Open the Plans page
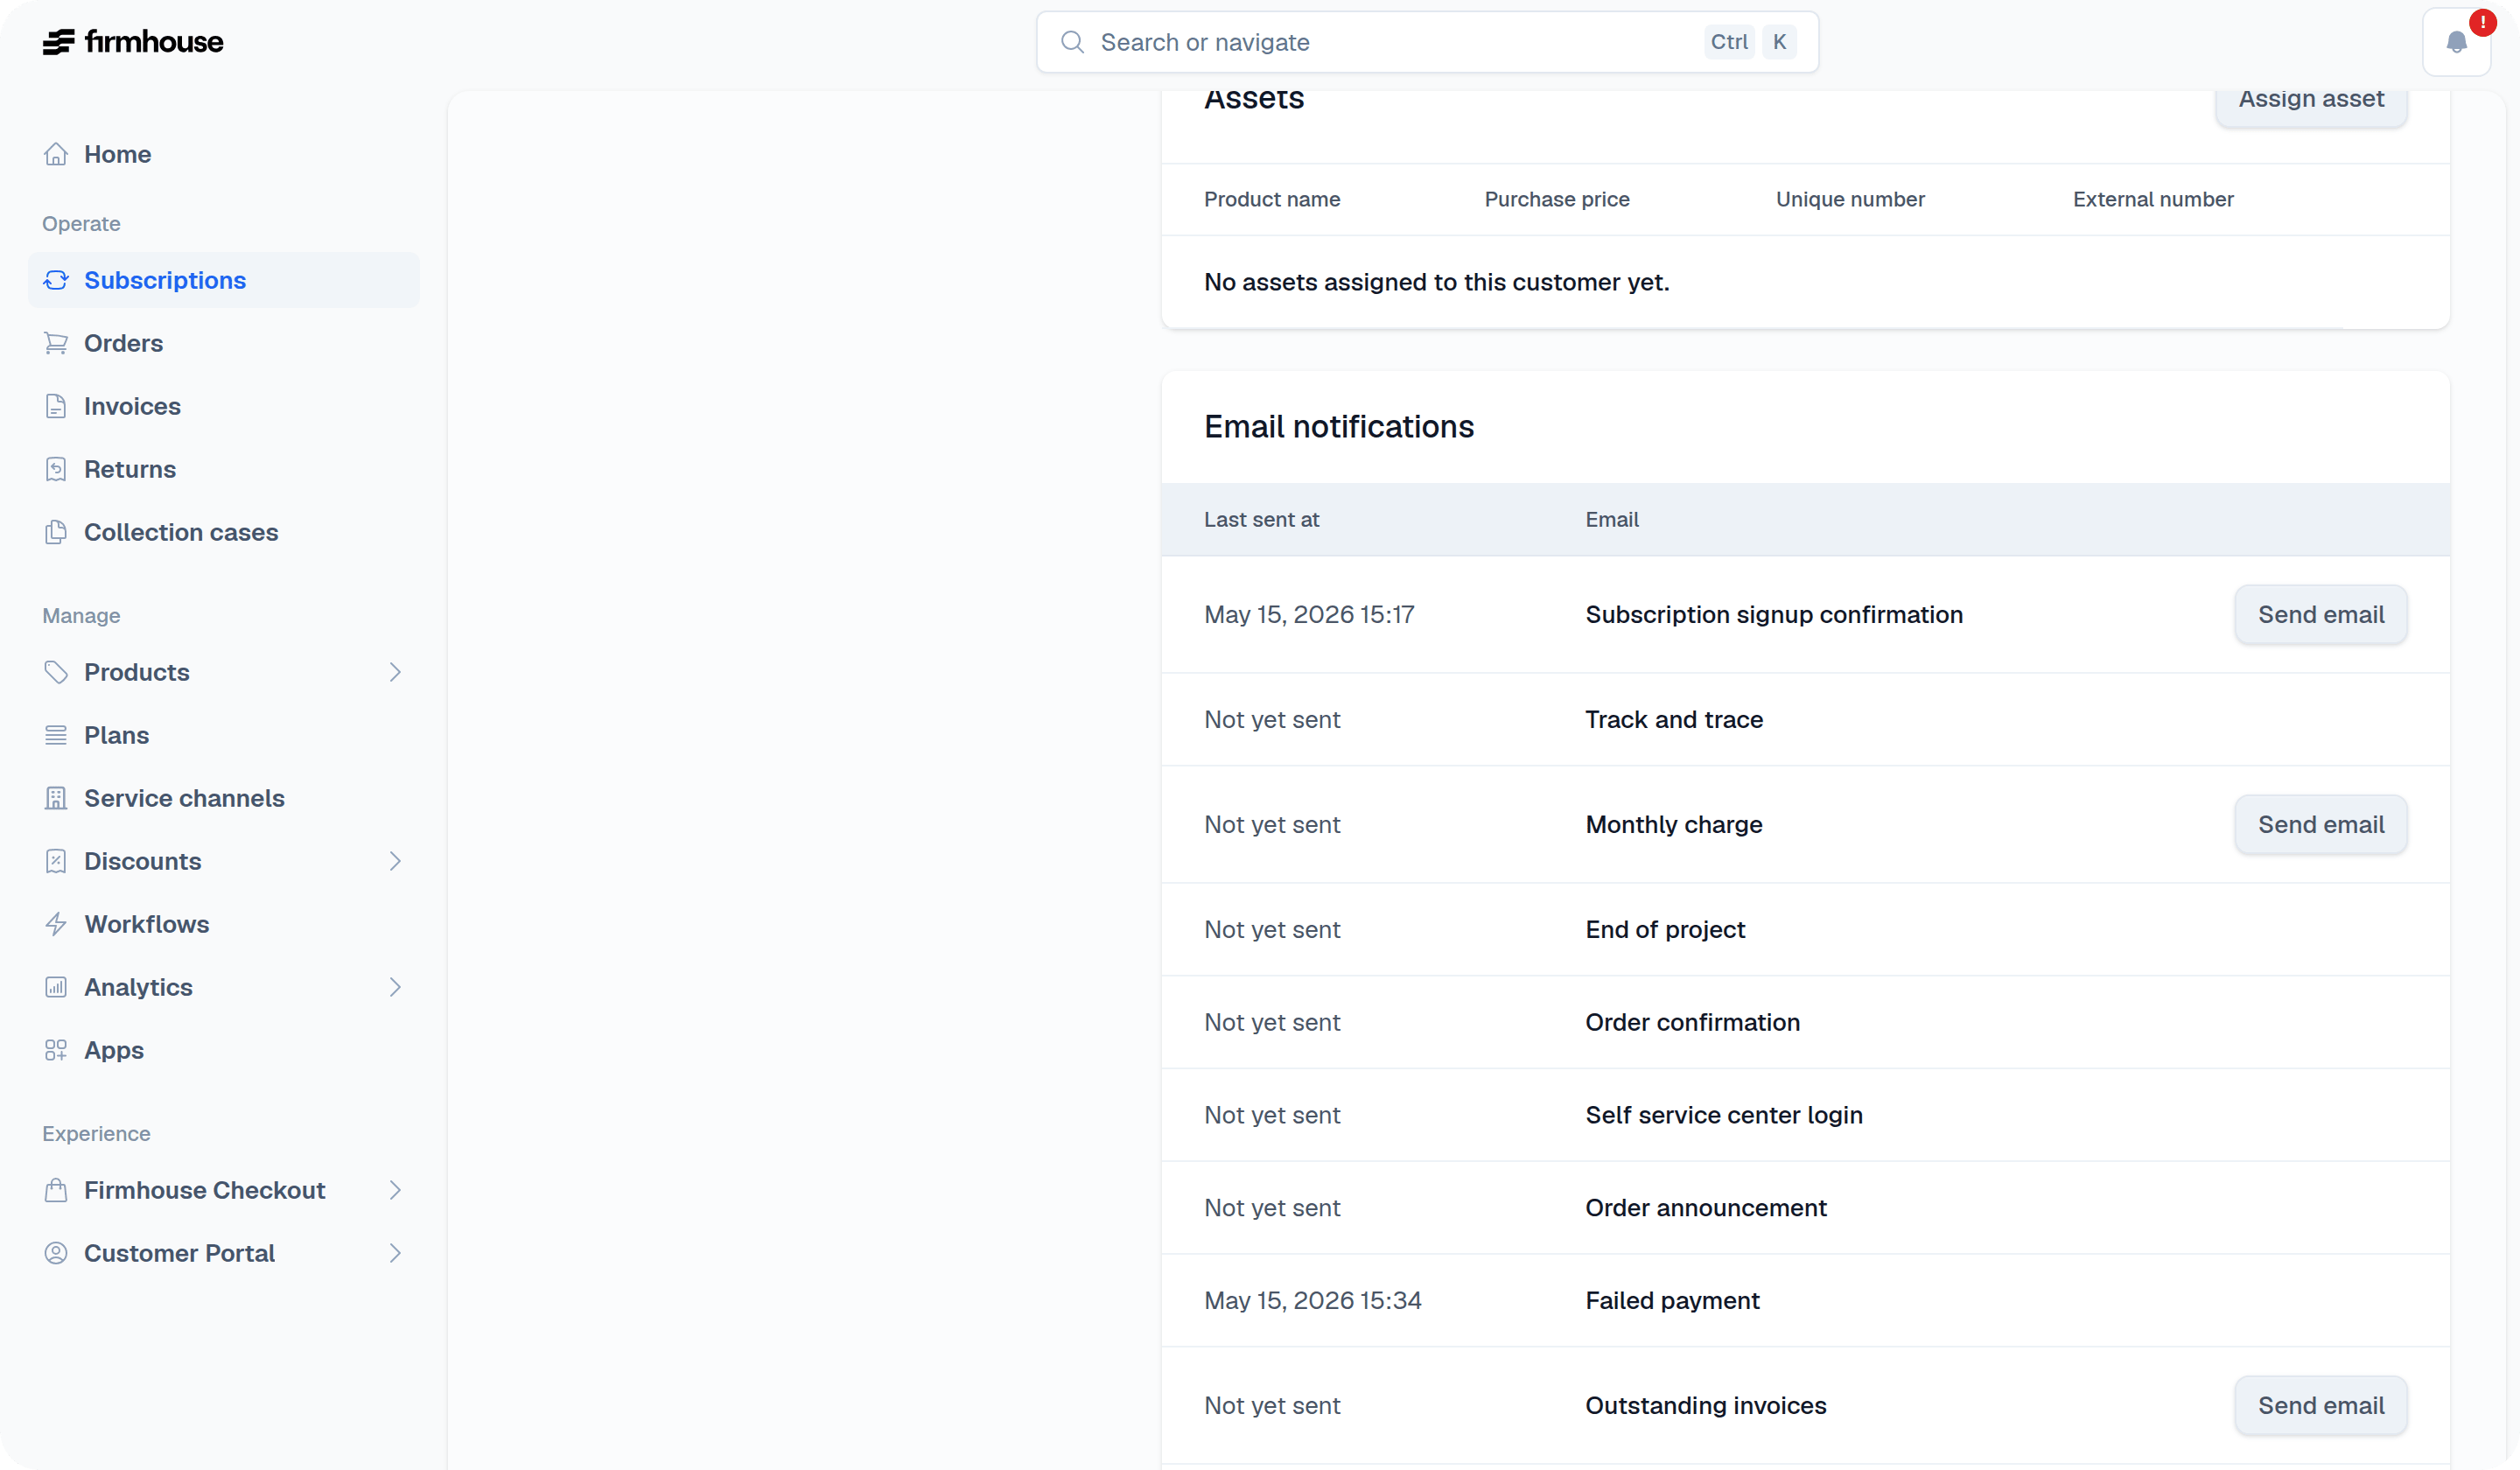This screenshot has width=2520, height=1470. [224, 735]
